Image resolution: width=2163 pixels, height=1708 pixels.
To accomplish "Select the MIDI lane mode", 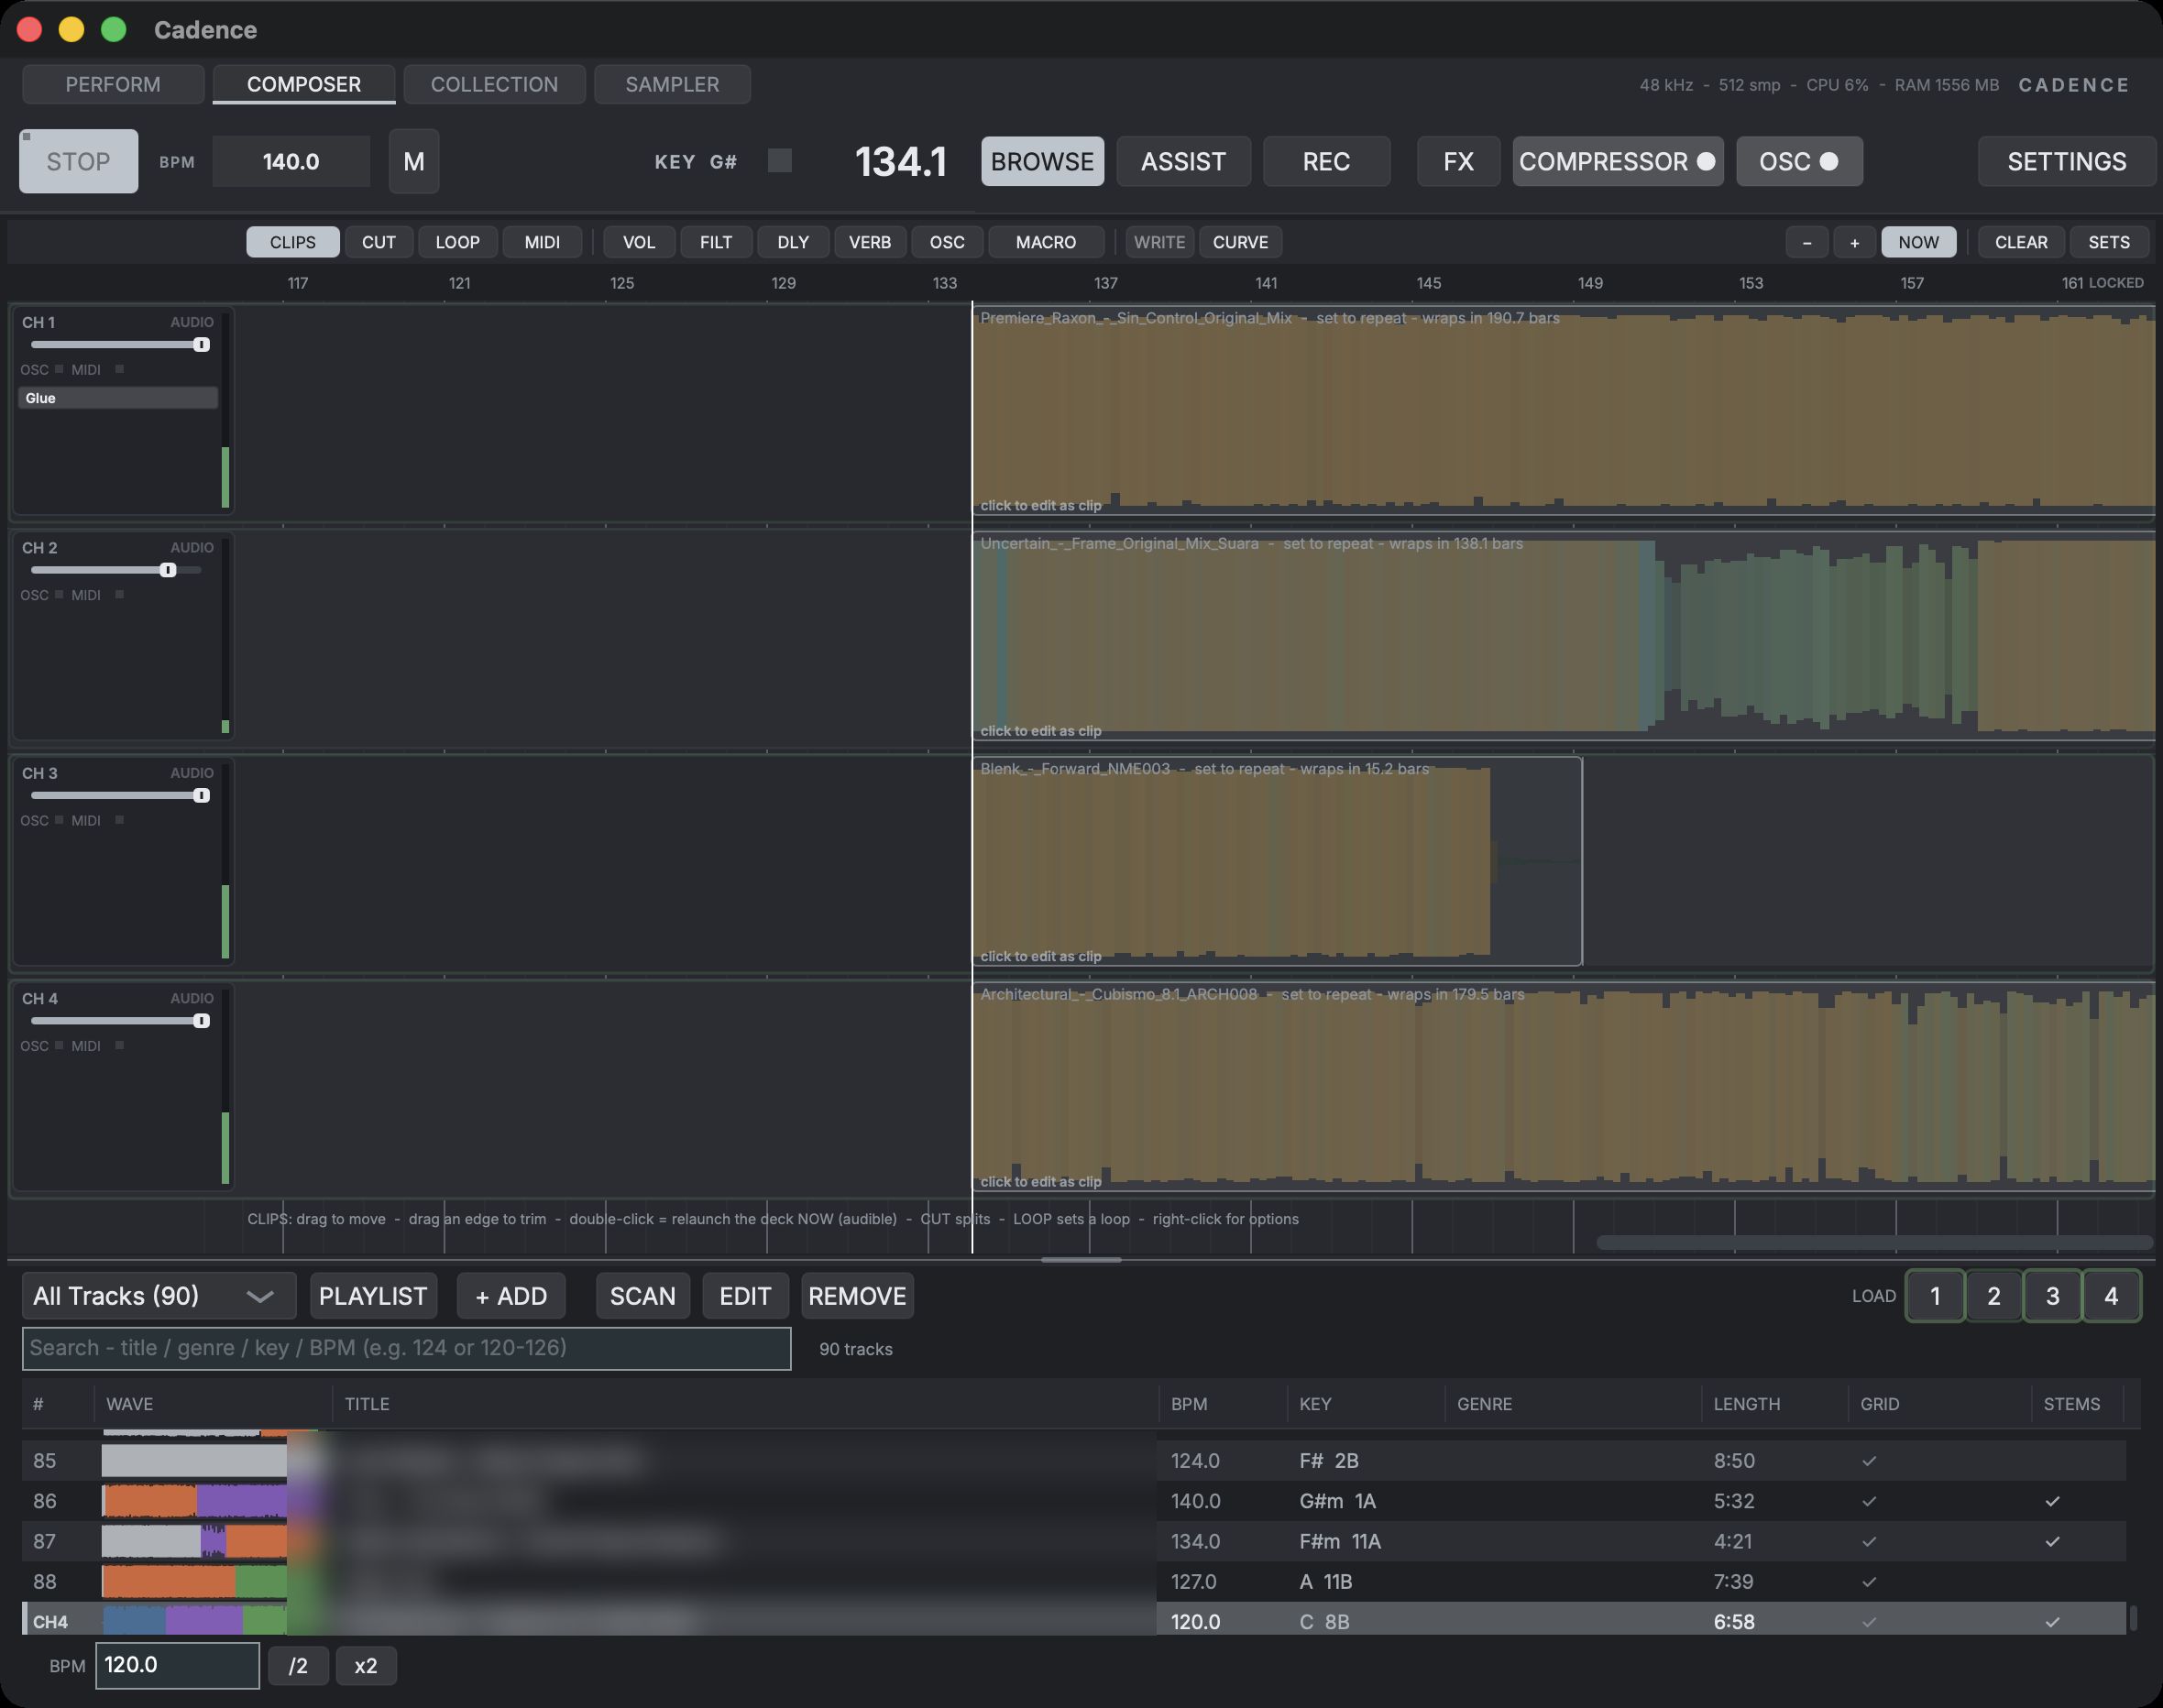I will [x=542, y=242].
